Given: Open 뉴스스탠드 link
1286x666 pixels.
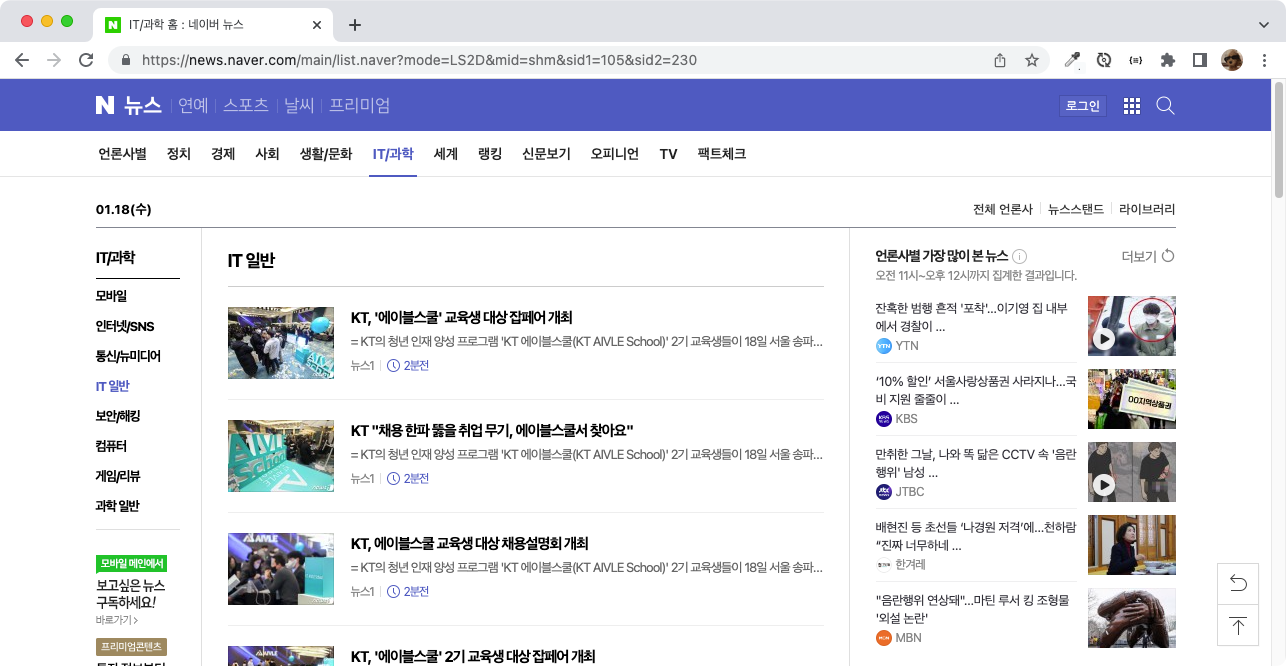Looking at the screenshot, I should (x=1076, y=209).
